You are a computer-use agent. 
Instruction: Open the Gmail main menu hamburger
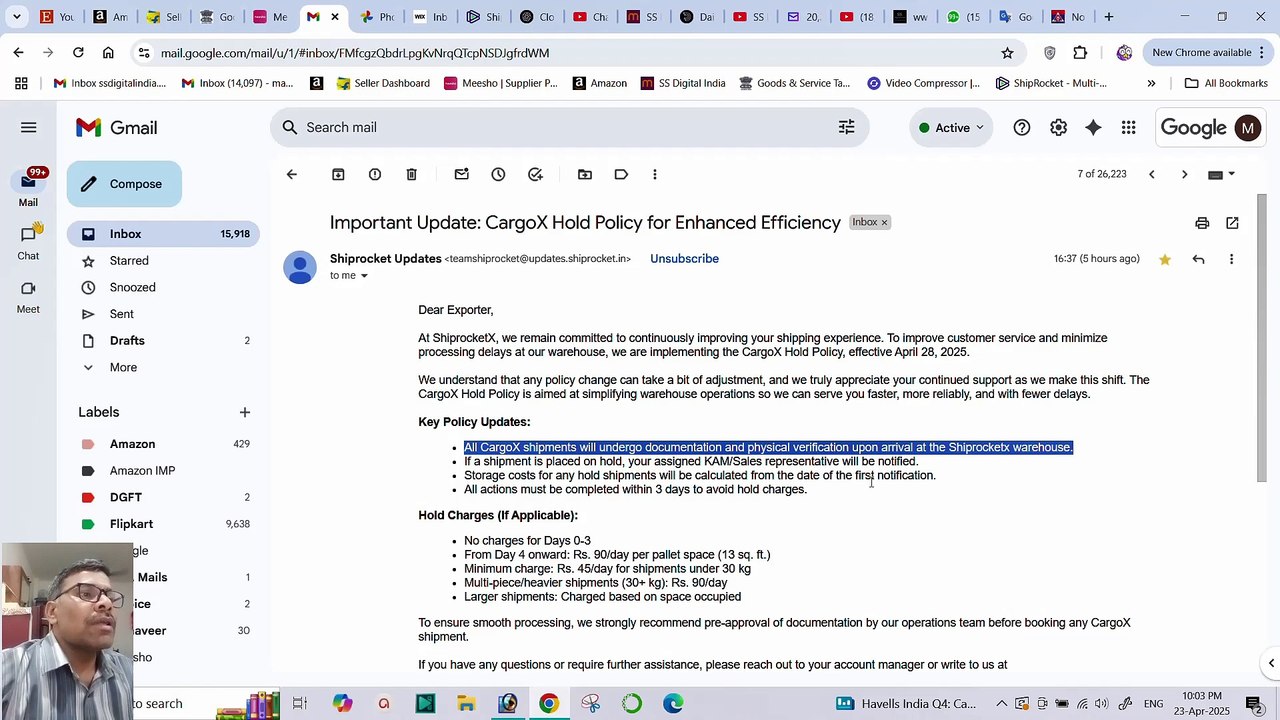tap(29, 127)
